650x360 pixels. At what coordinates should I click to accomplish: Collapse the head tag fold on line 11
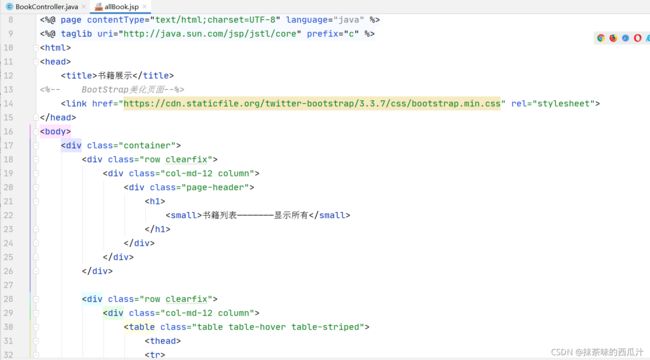(x=36, y=62)
